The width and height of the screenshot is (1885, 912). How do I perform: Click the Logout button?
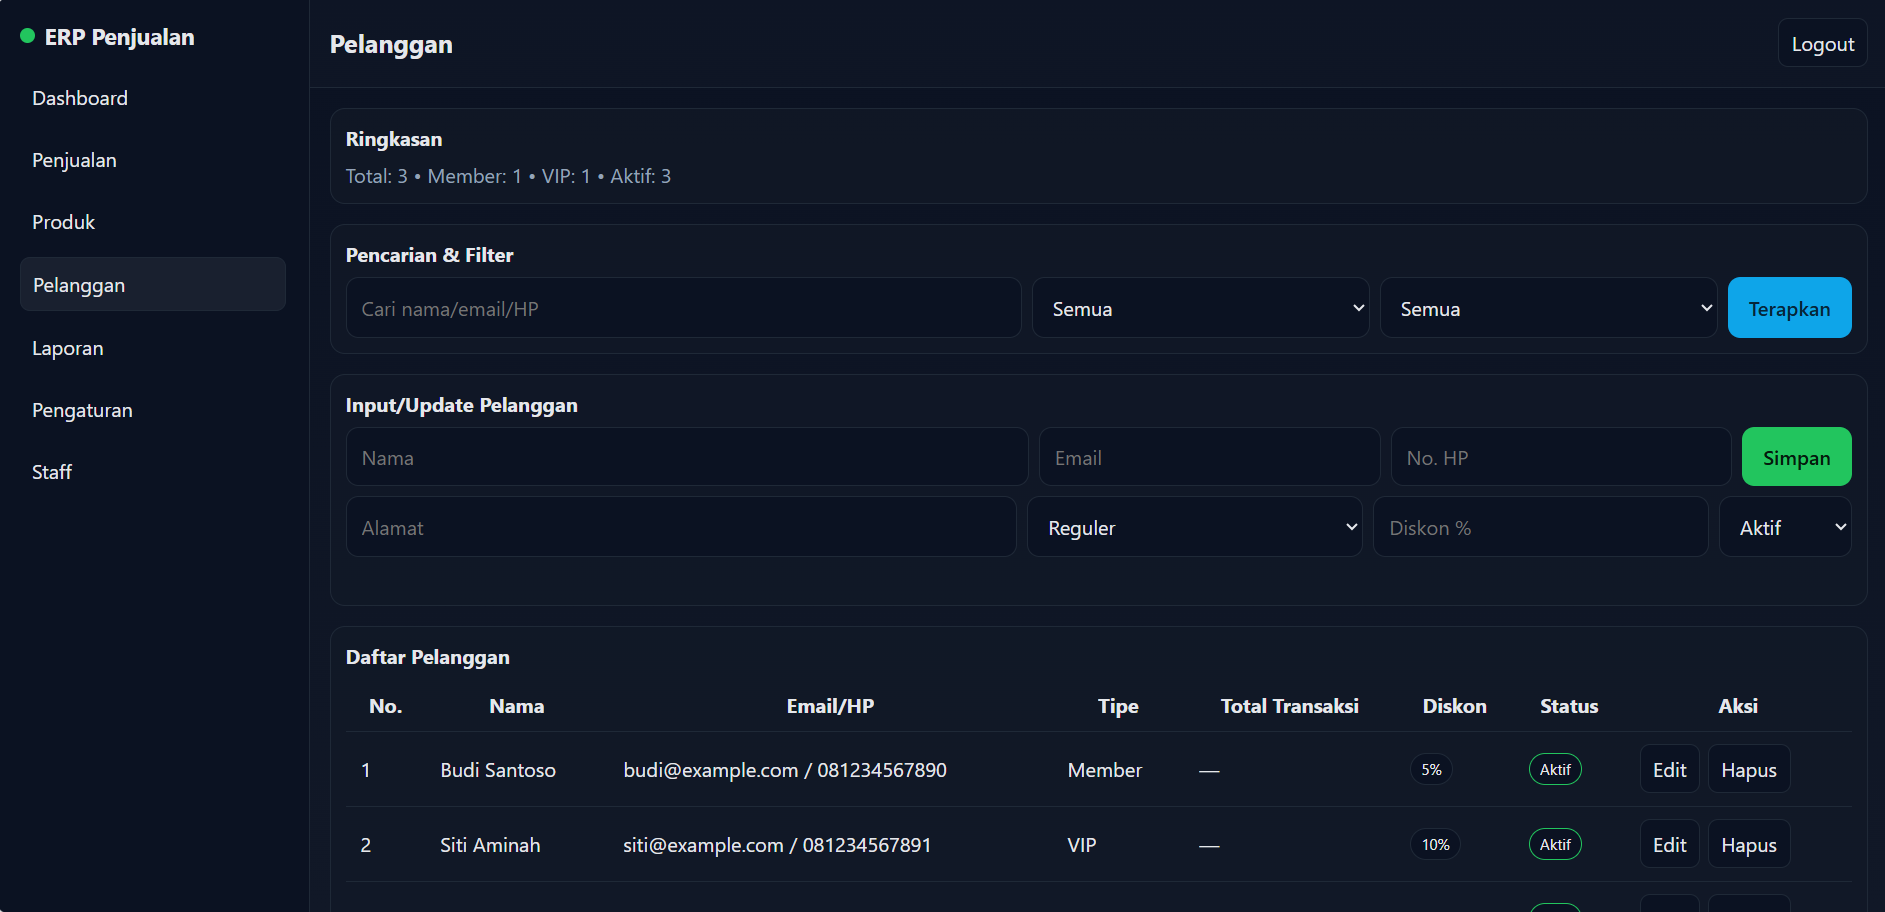[x=1822, y=44]
